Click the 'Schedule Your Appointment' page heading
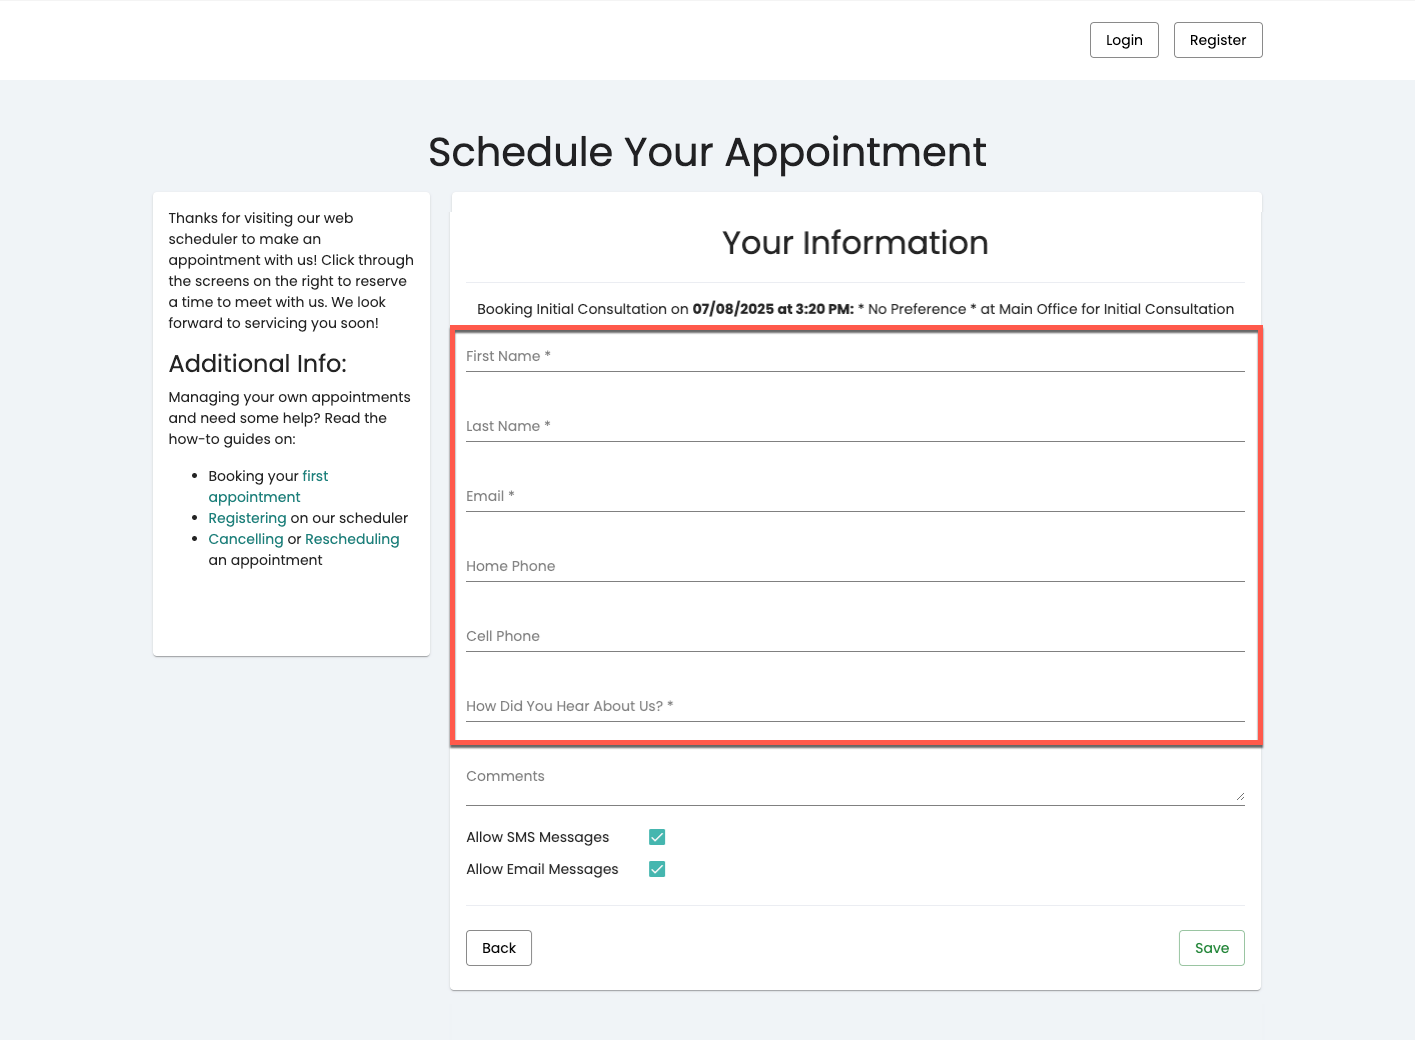Screen dimensions: 1415x1040 click(707, 152)
